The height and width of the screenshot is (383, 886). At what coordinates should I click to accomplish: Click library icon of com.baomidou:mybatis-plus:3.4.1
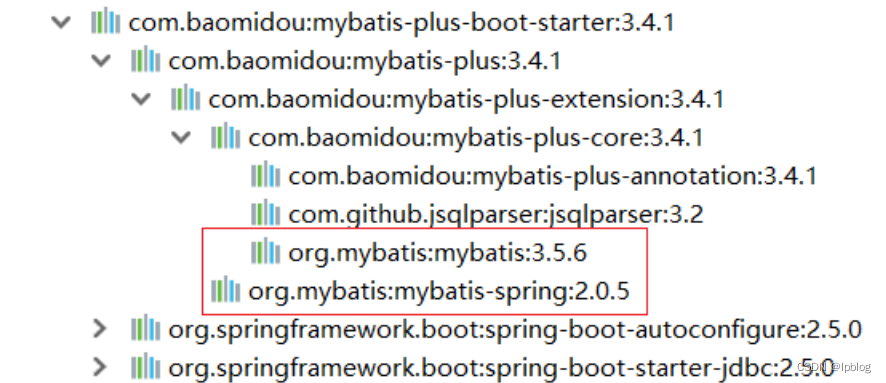pos(145,60)
